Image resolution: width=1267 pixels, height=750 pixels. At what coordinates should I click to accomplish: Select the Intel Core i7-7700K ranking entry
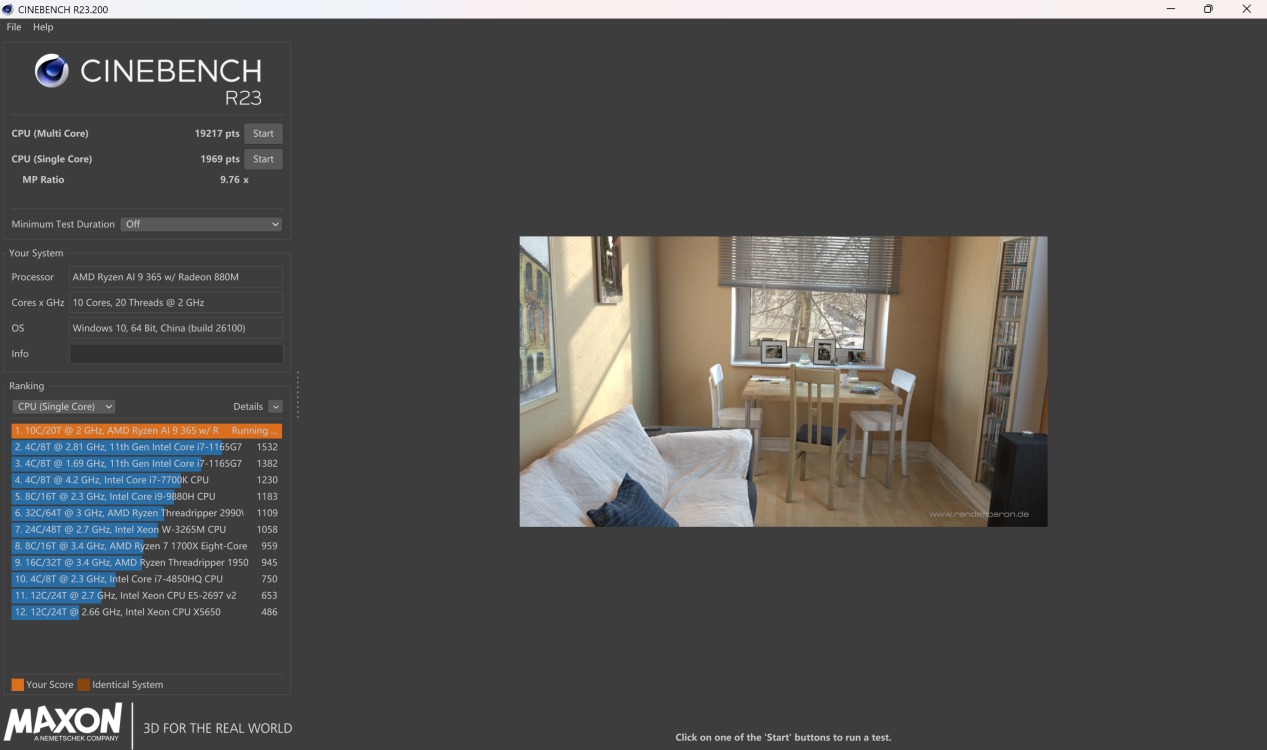click(x=145, y=479)
